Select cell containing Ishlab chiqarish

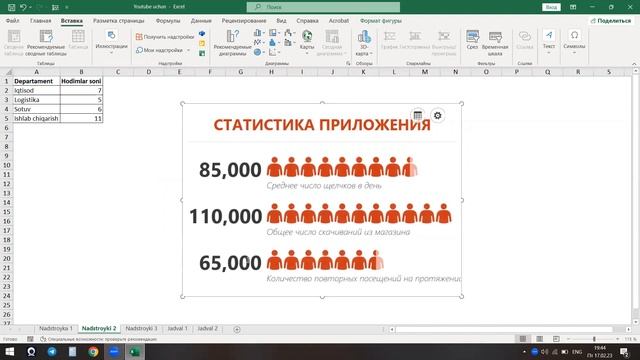tap(36, 118)
